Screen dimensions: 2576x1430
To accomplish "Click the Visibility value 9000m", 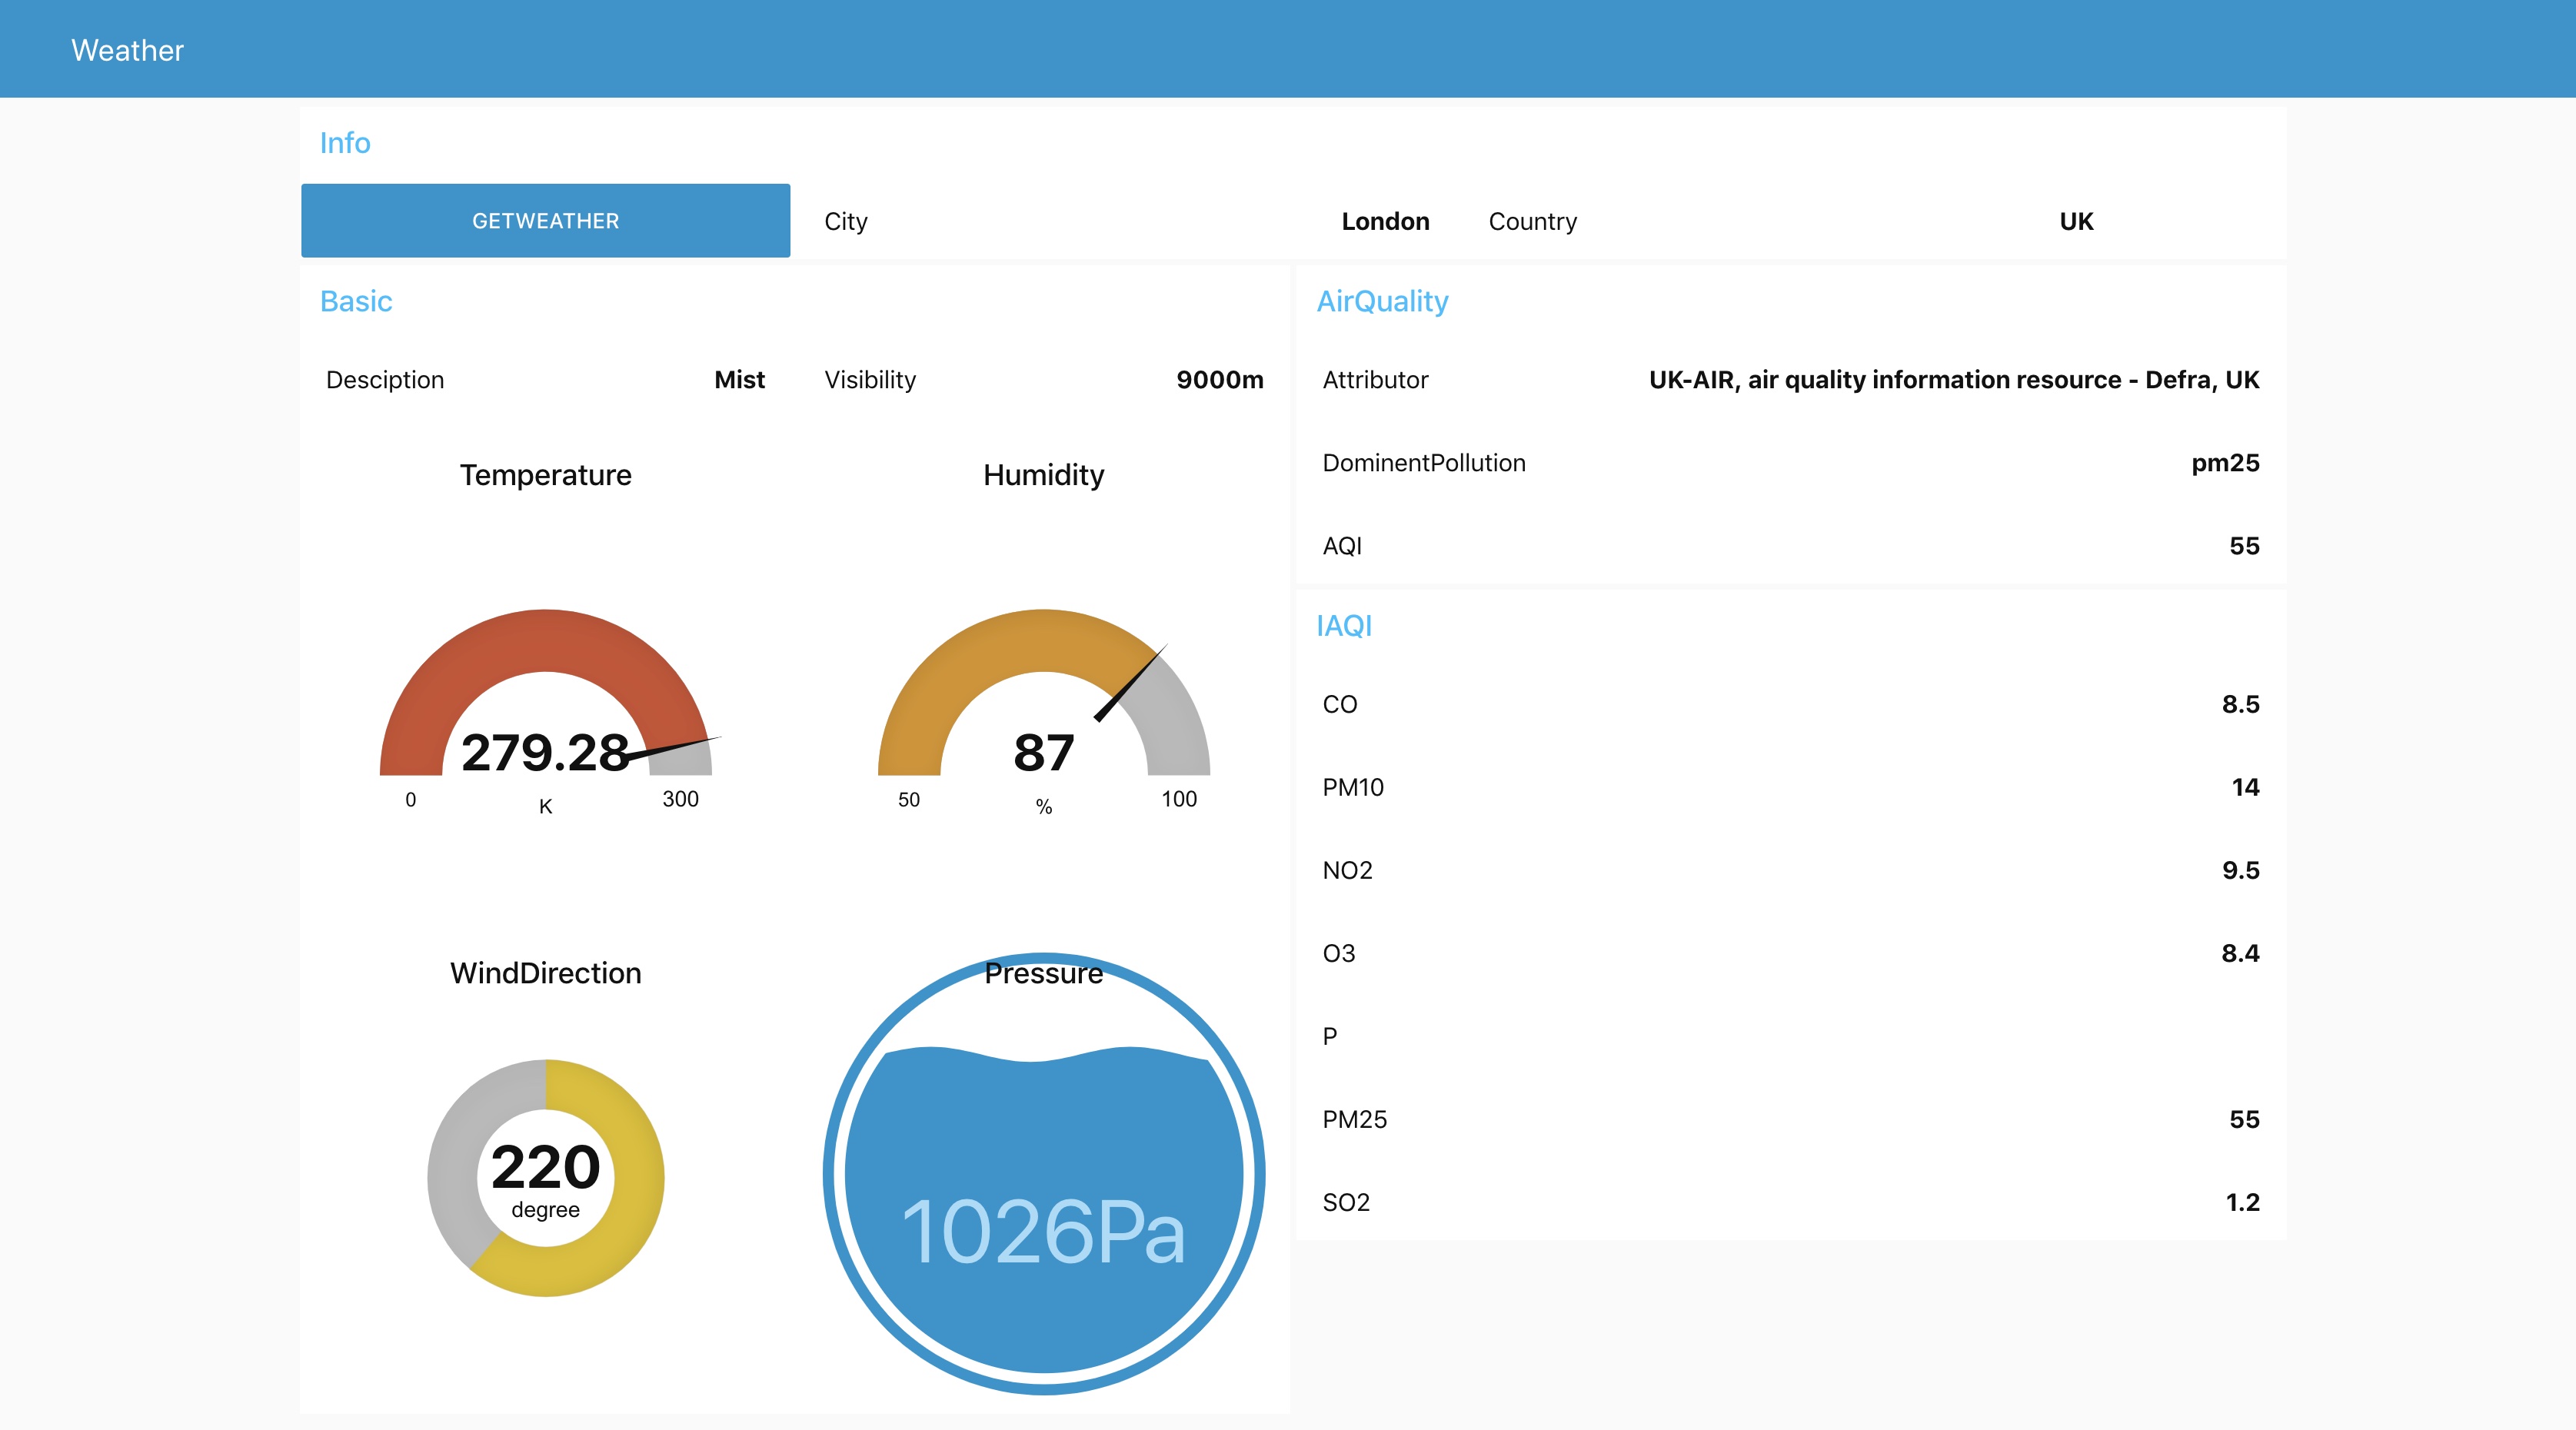I will click(x=1219, y=380).
